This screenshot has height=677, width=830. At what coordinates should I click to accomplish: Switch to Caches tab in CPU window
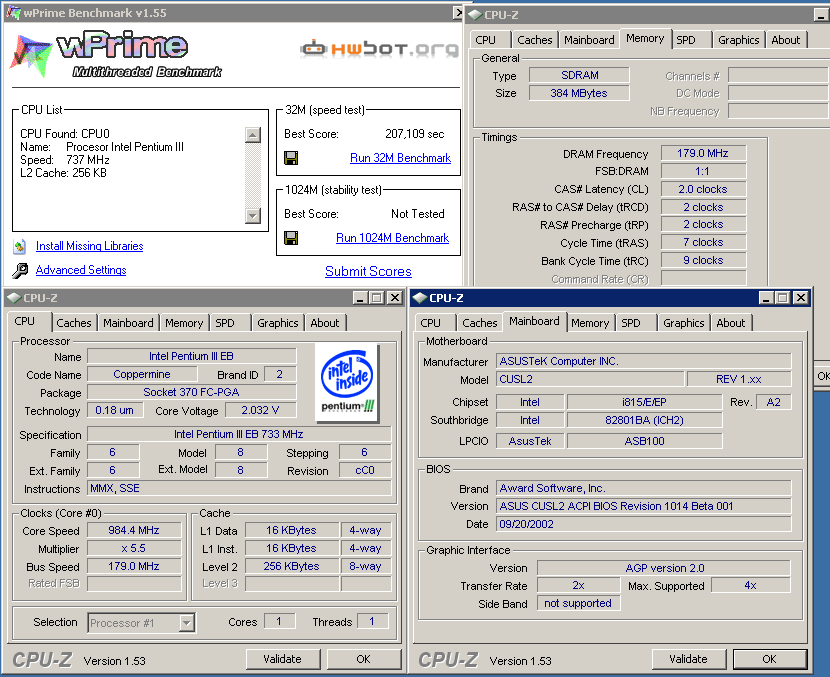(x=74, y=323)
